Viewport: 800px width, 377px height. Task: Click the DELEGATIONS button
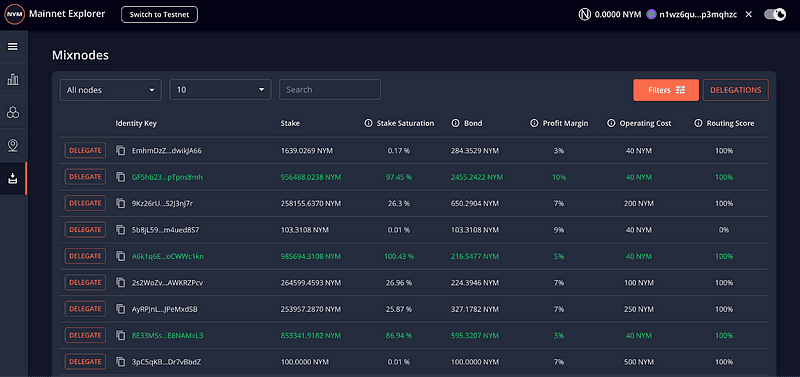[736, 90]
